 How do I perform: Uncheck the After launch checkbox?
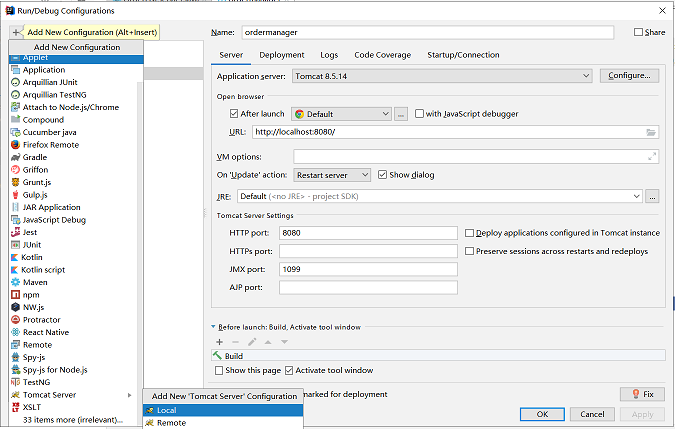pyautogui.click(x=234, y=114)
